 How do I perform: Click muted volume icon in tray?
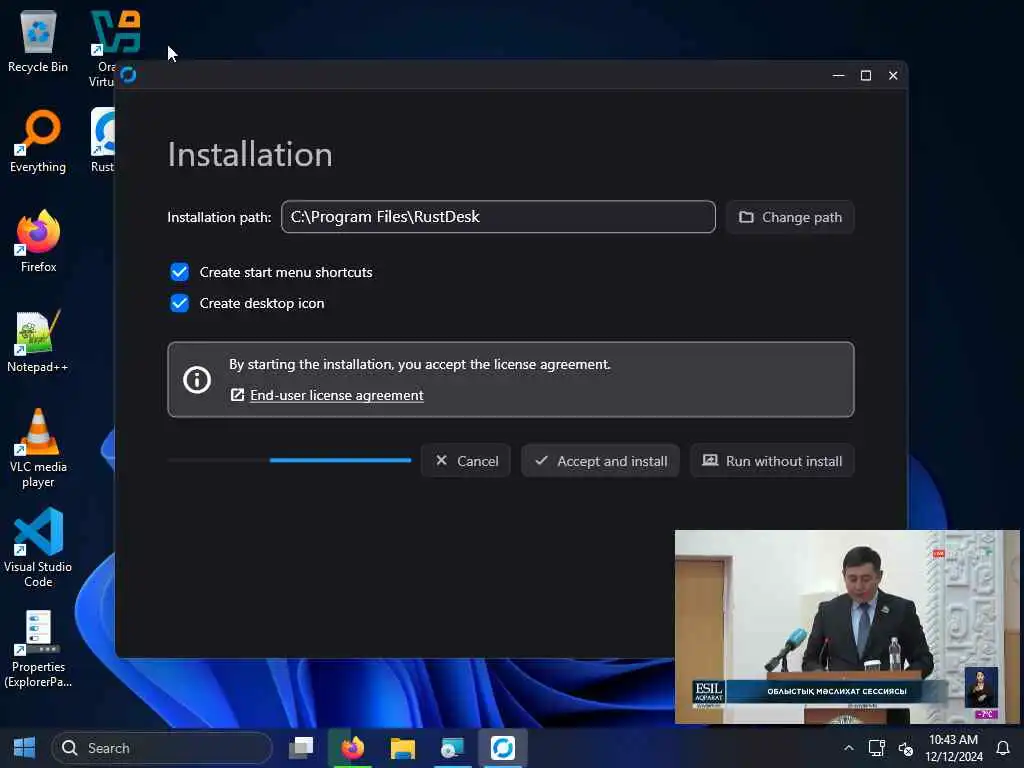(905, 748)
